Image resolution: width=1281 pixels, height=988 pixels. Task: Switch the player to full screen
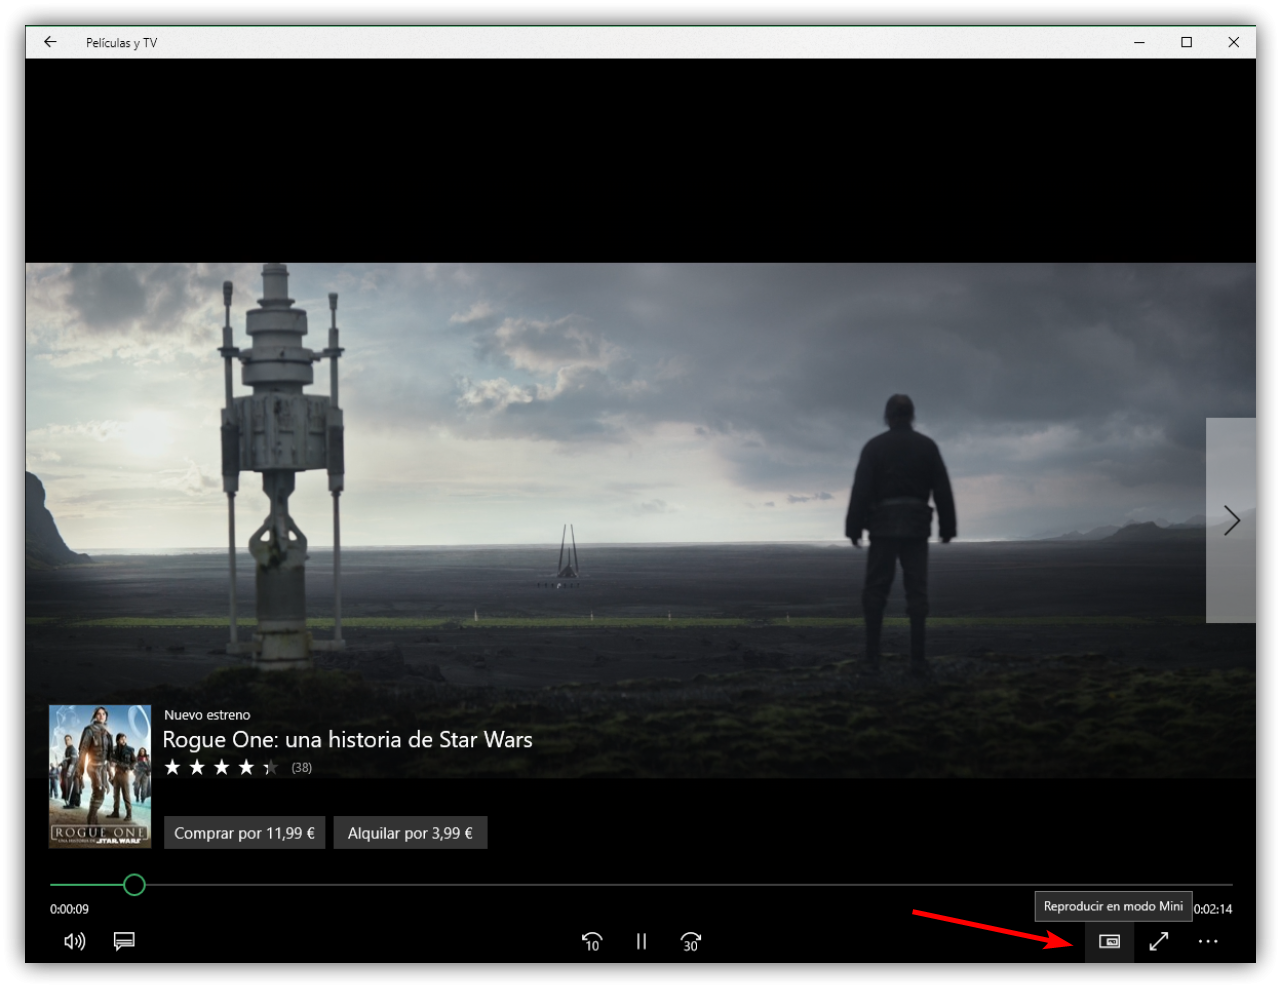click(1159, 941)
